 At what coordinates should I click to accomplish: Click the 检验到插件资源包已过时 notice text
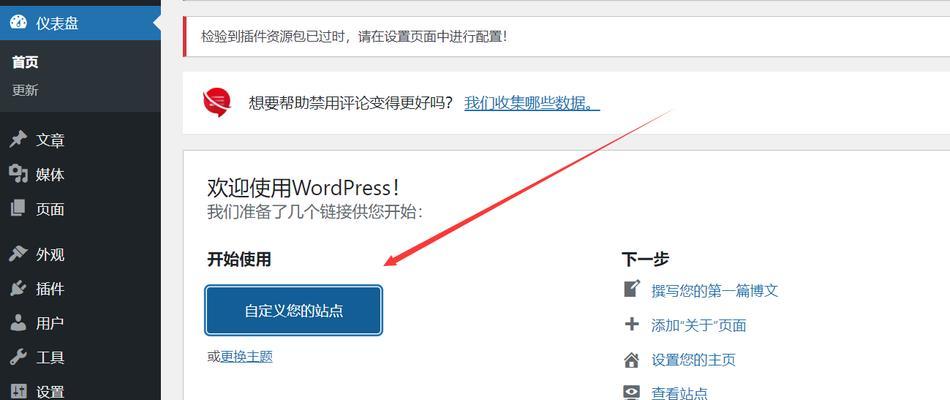[x=354, y=36]
